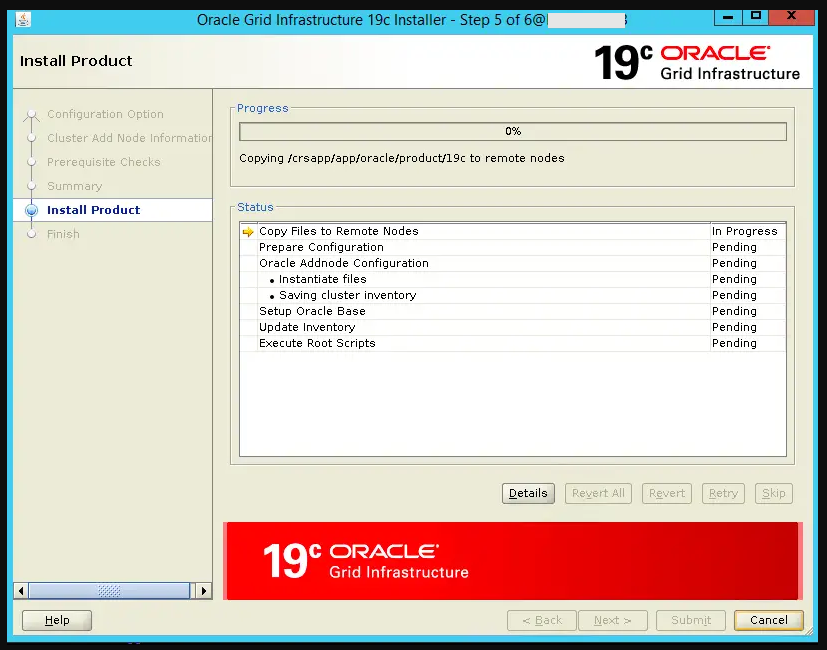Image resolution: width=827 pixels, height=650 pixels.
Task: Select the Prepare Configuration row
Action: pos(513,247)
